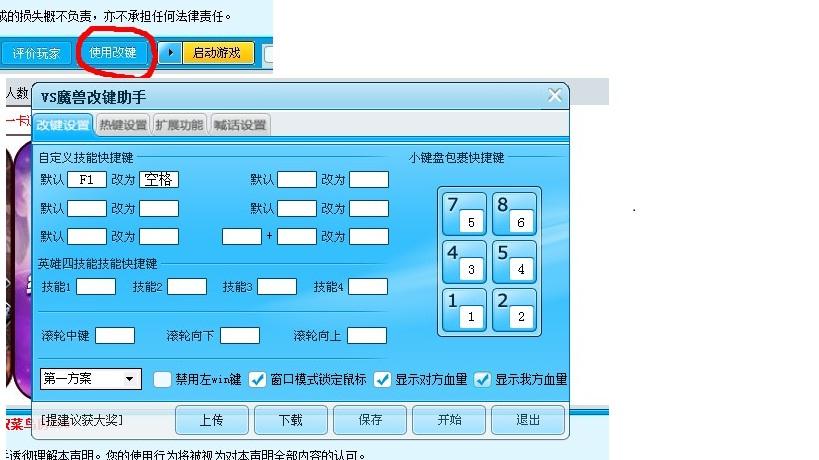Click the 保存 button
The height and width of the screenshot is (460, 819).
(x=370, y=420)
